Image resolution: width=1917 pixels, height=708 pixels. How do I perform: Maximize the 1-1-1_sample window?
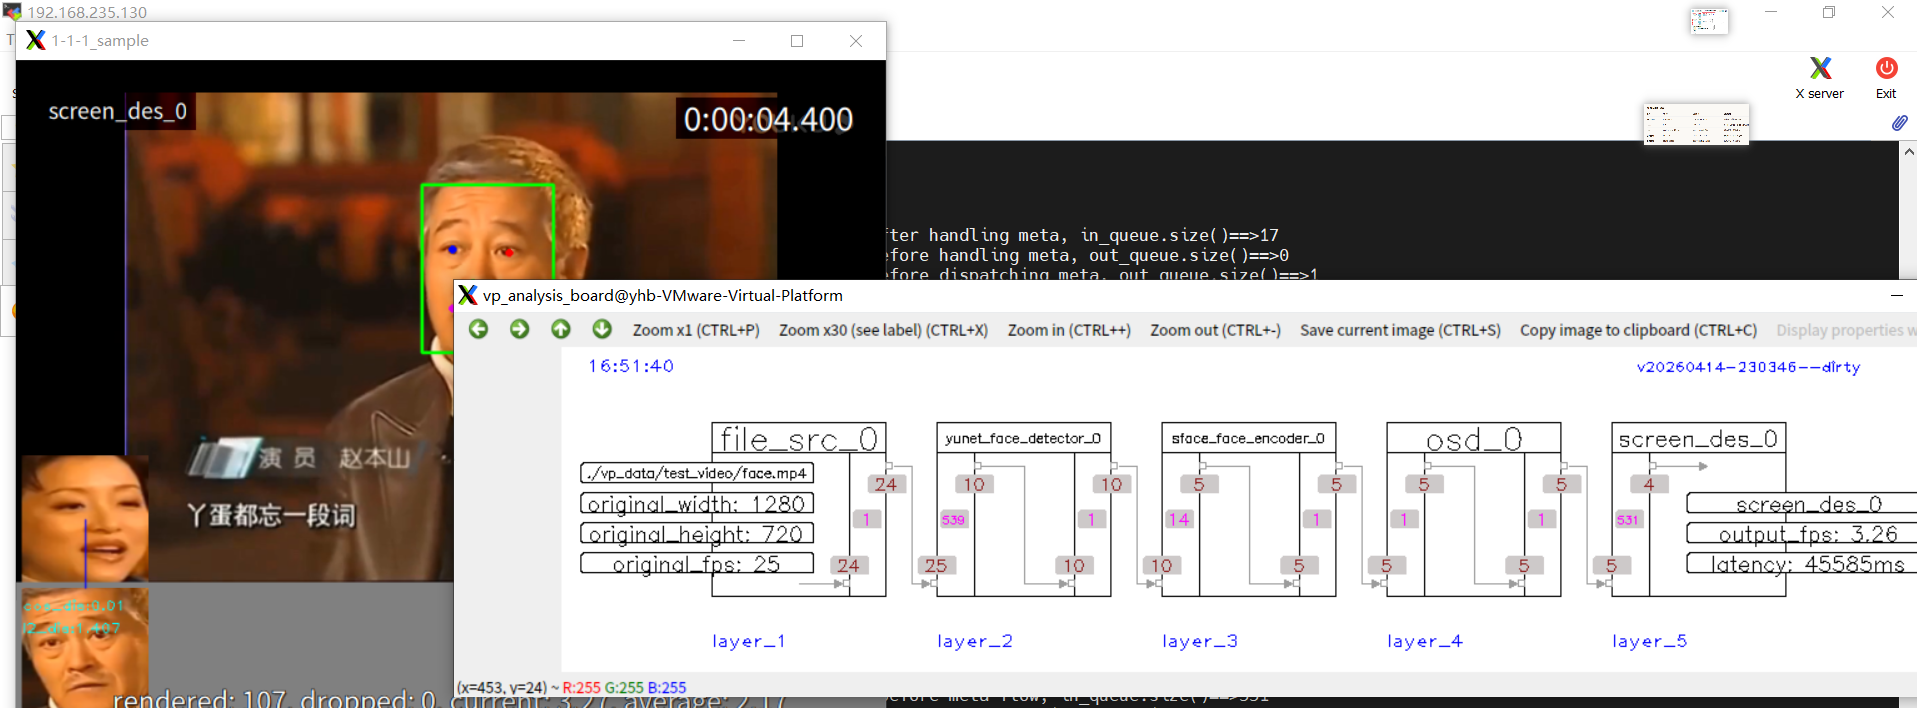point(797,41)
